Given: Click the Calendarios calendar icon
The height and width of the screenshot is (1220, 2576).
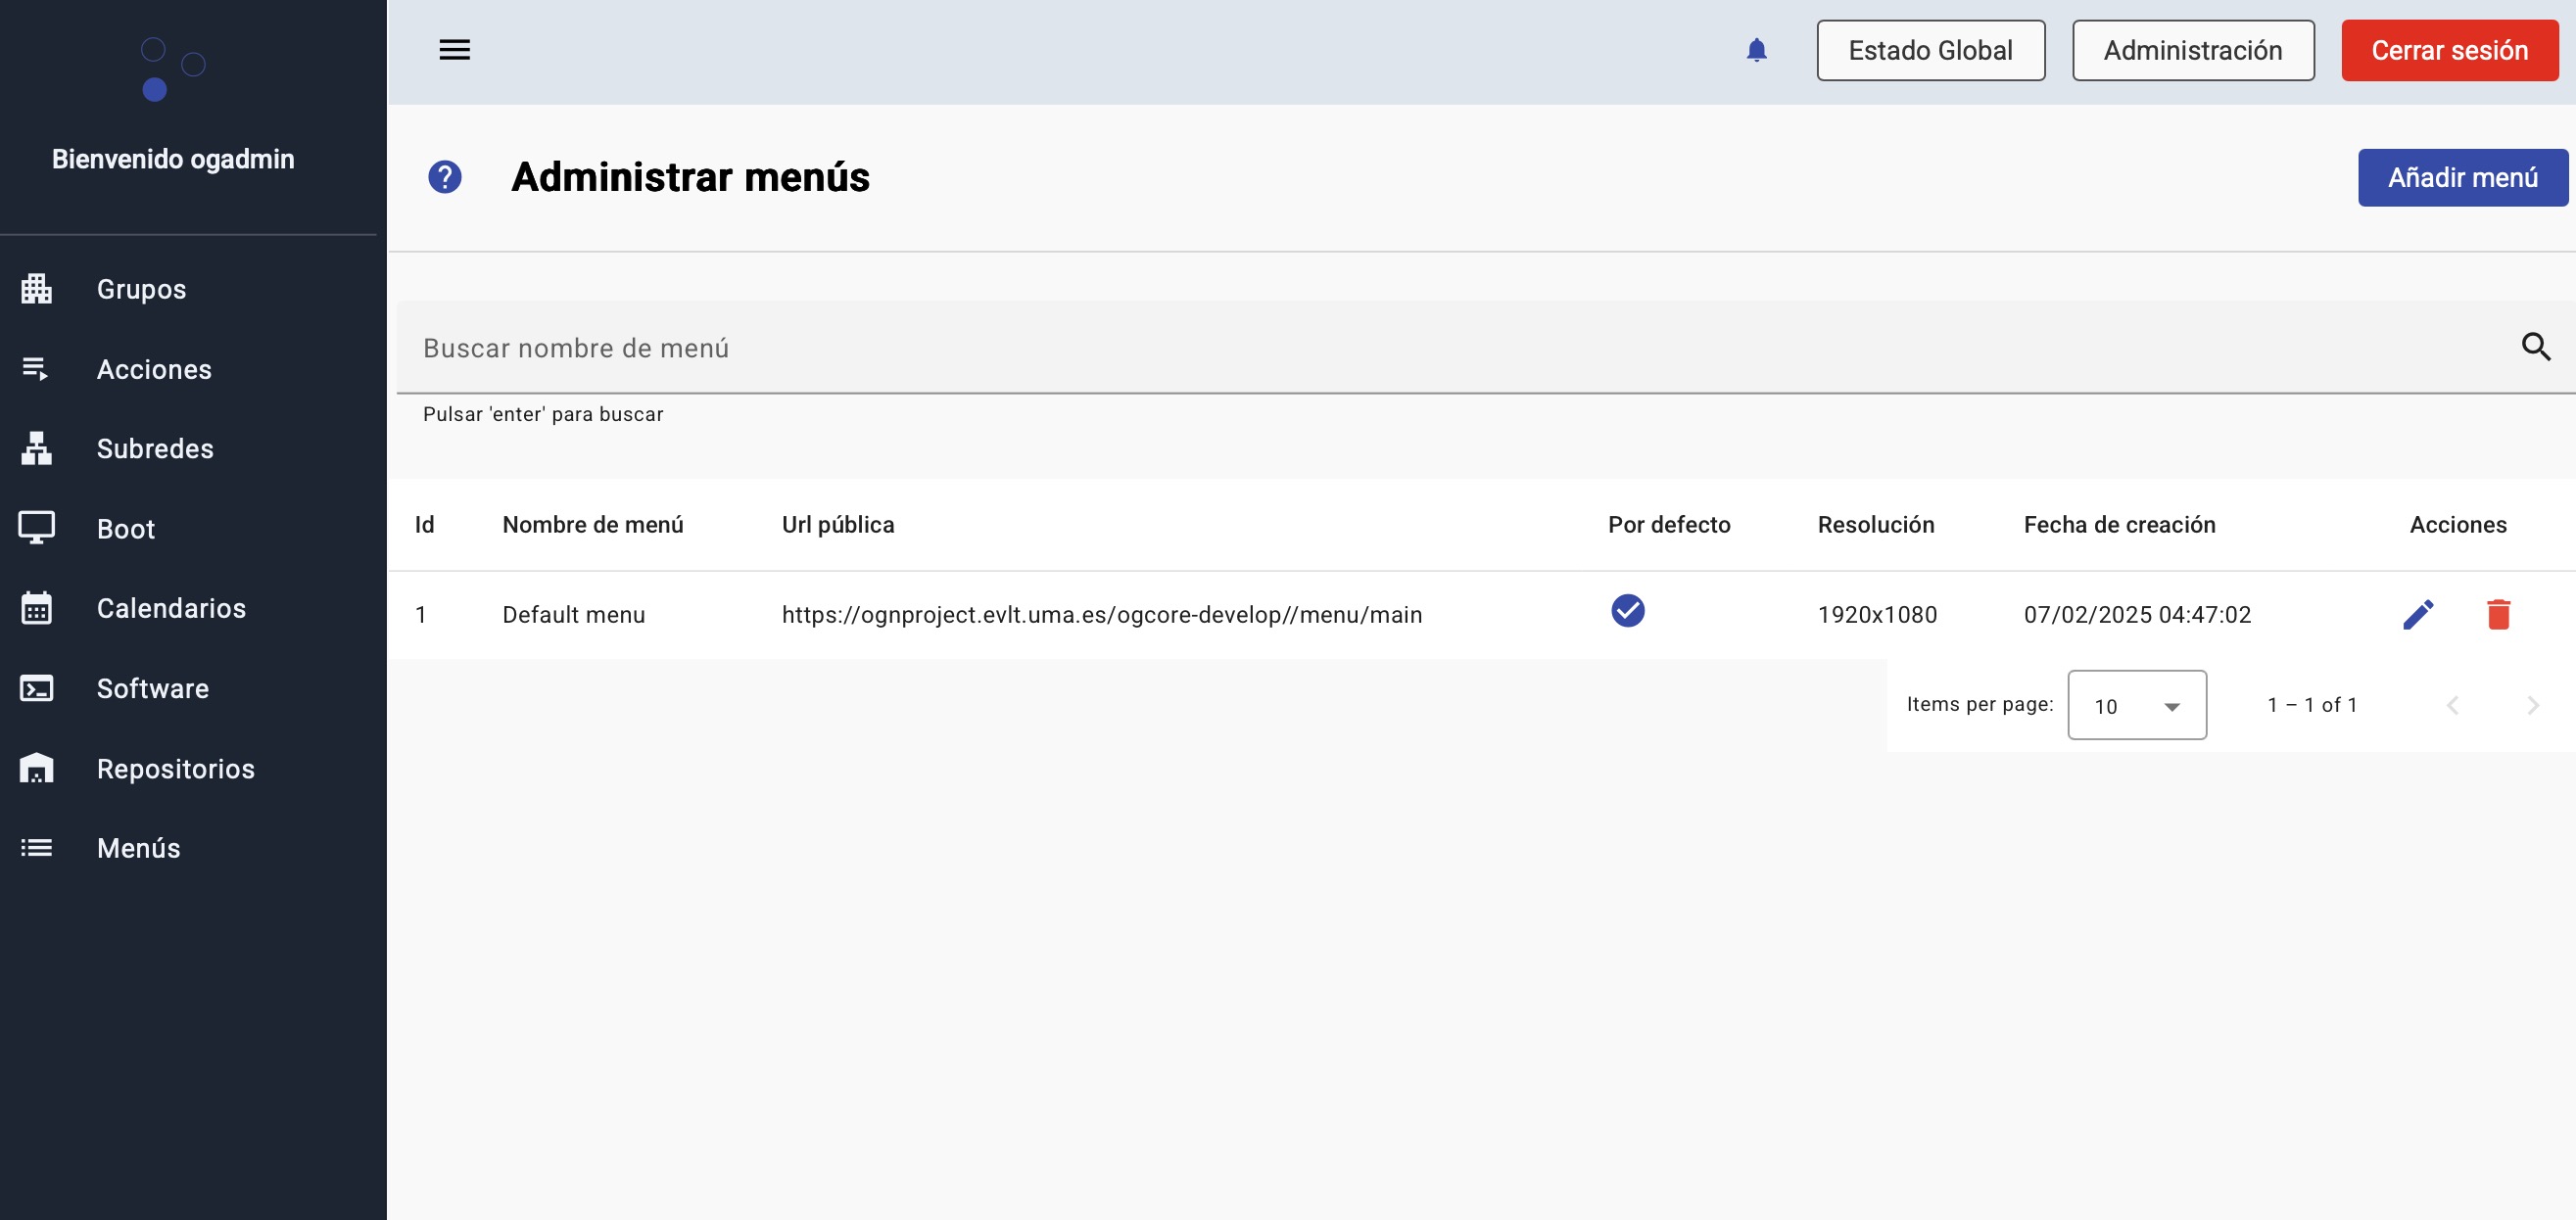Looking at the screenshot, I should (37, 608).
